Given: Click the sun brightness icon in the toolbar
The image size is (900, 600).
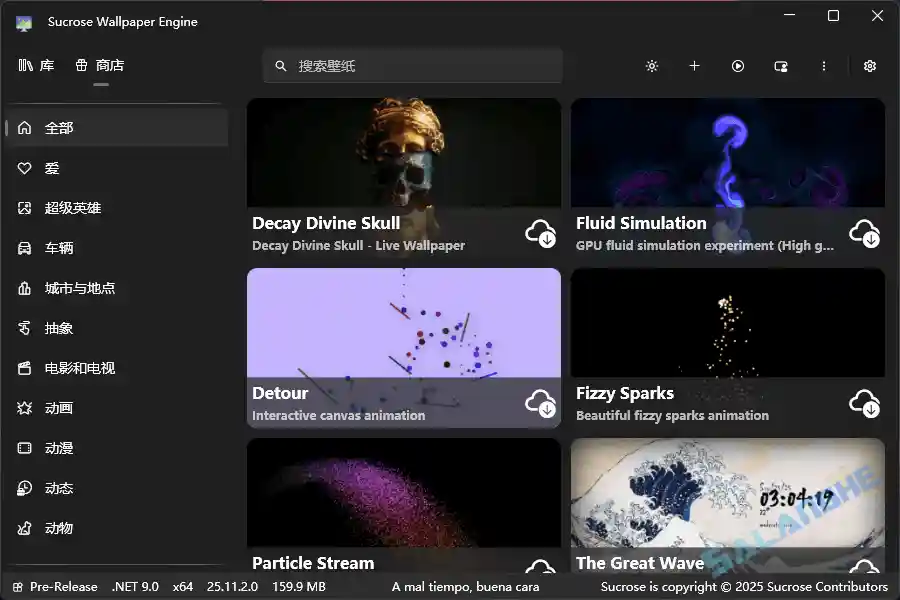Looking at the screenshot, I should 652,66.
